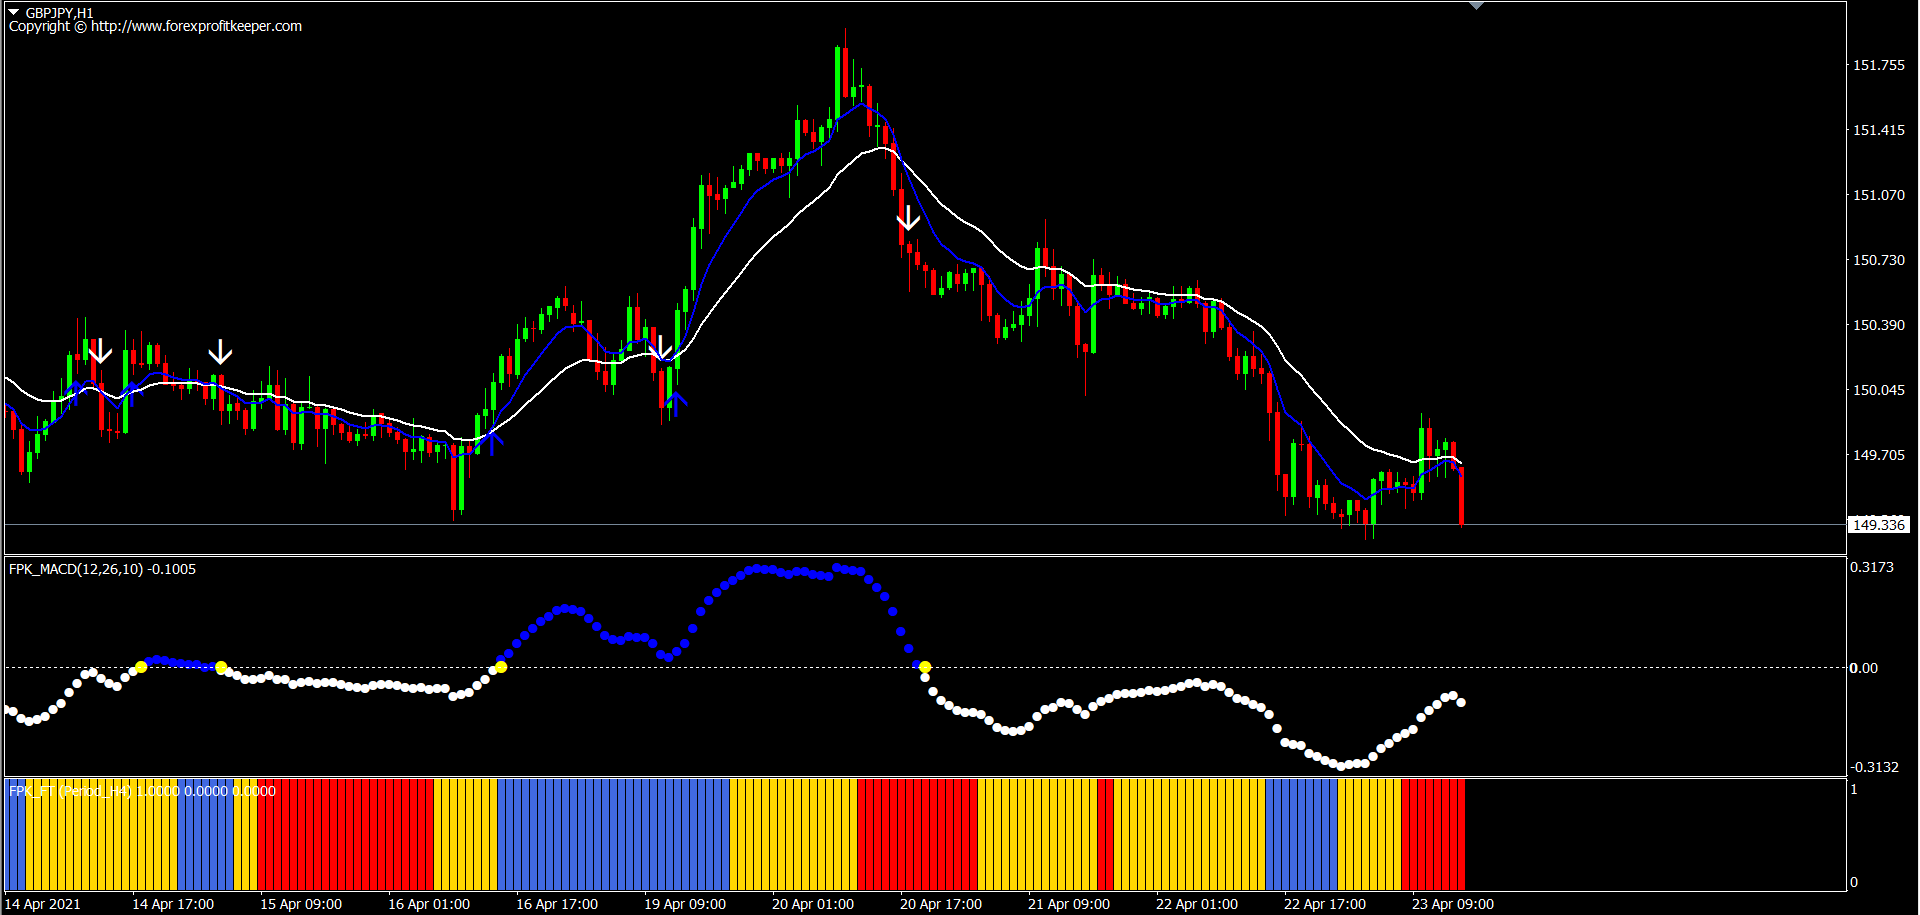Viewport: 1920px width, 915px height.
Task: Click the 151.755 level on price scale
Action: 1878,65
